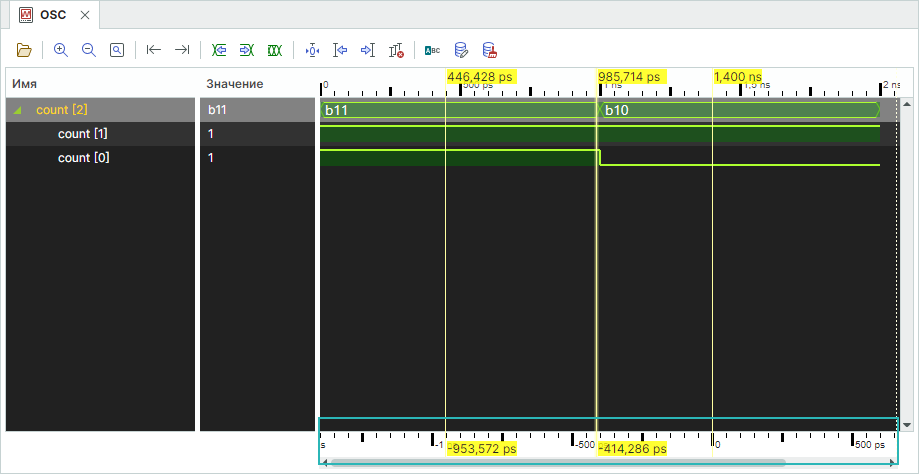Click the green all-transitions icon

tap(274, 50)
